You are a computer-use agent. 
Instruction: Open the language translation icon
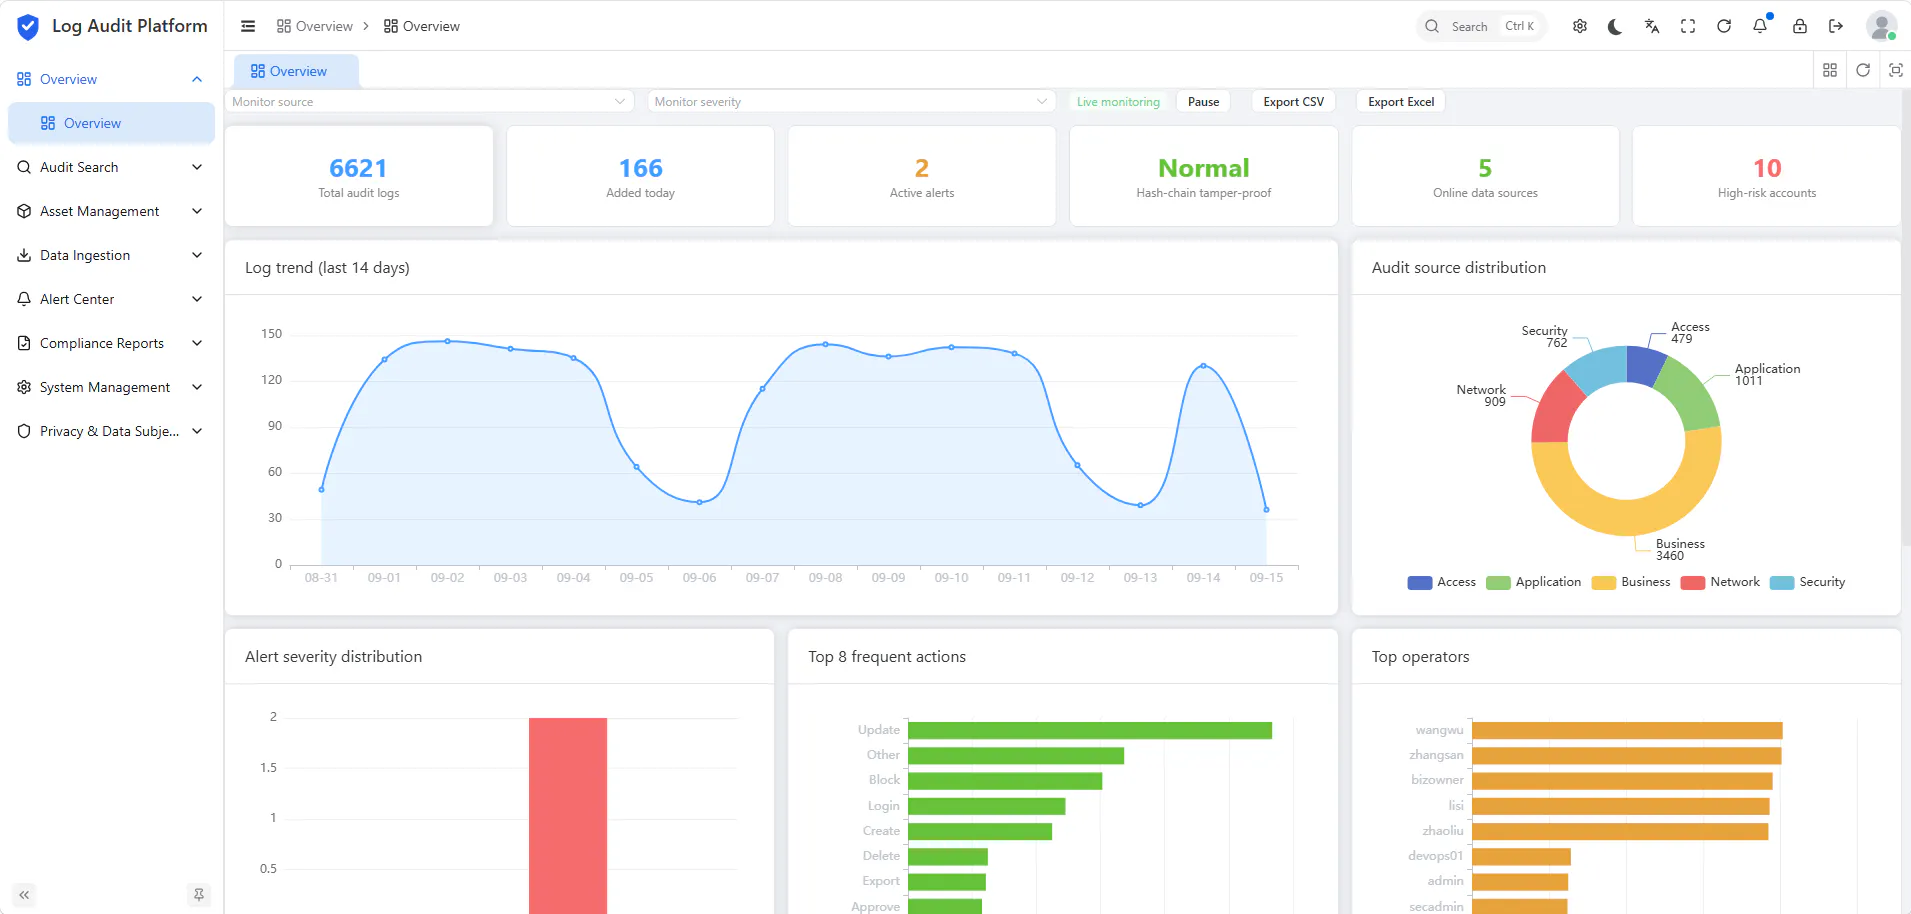(x=1652, y=26)
